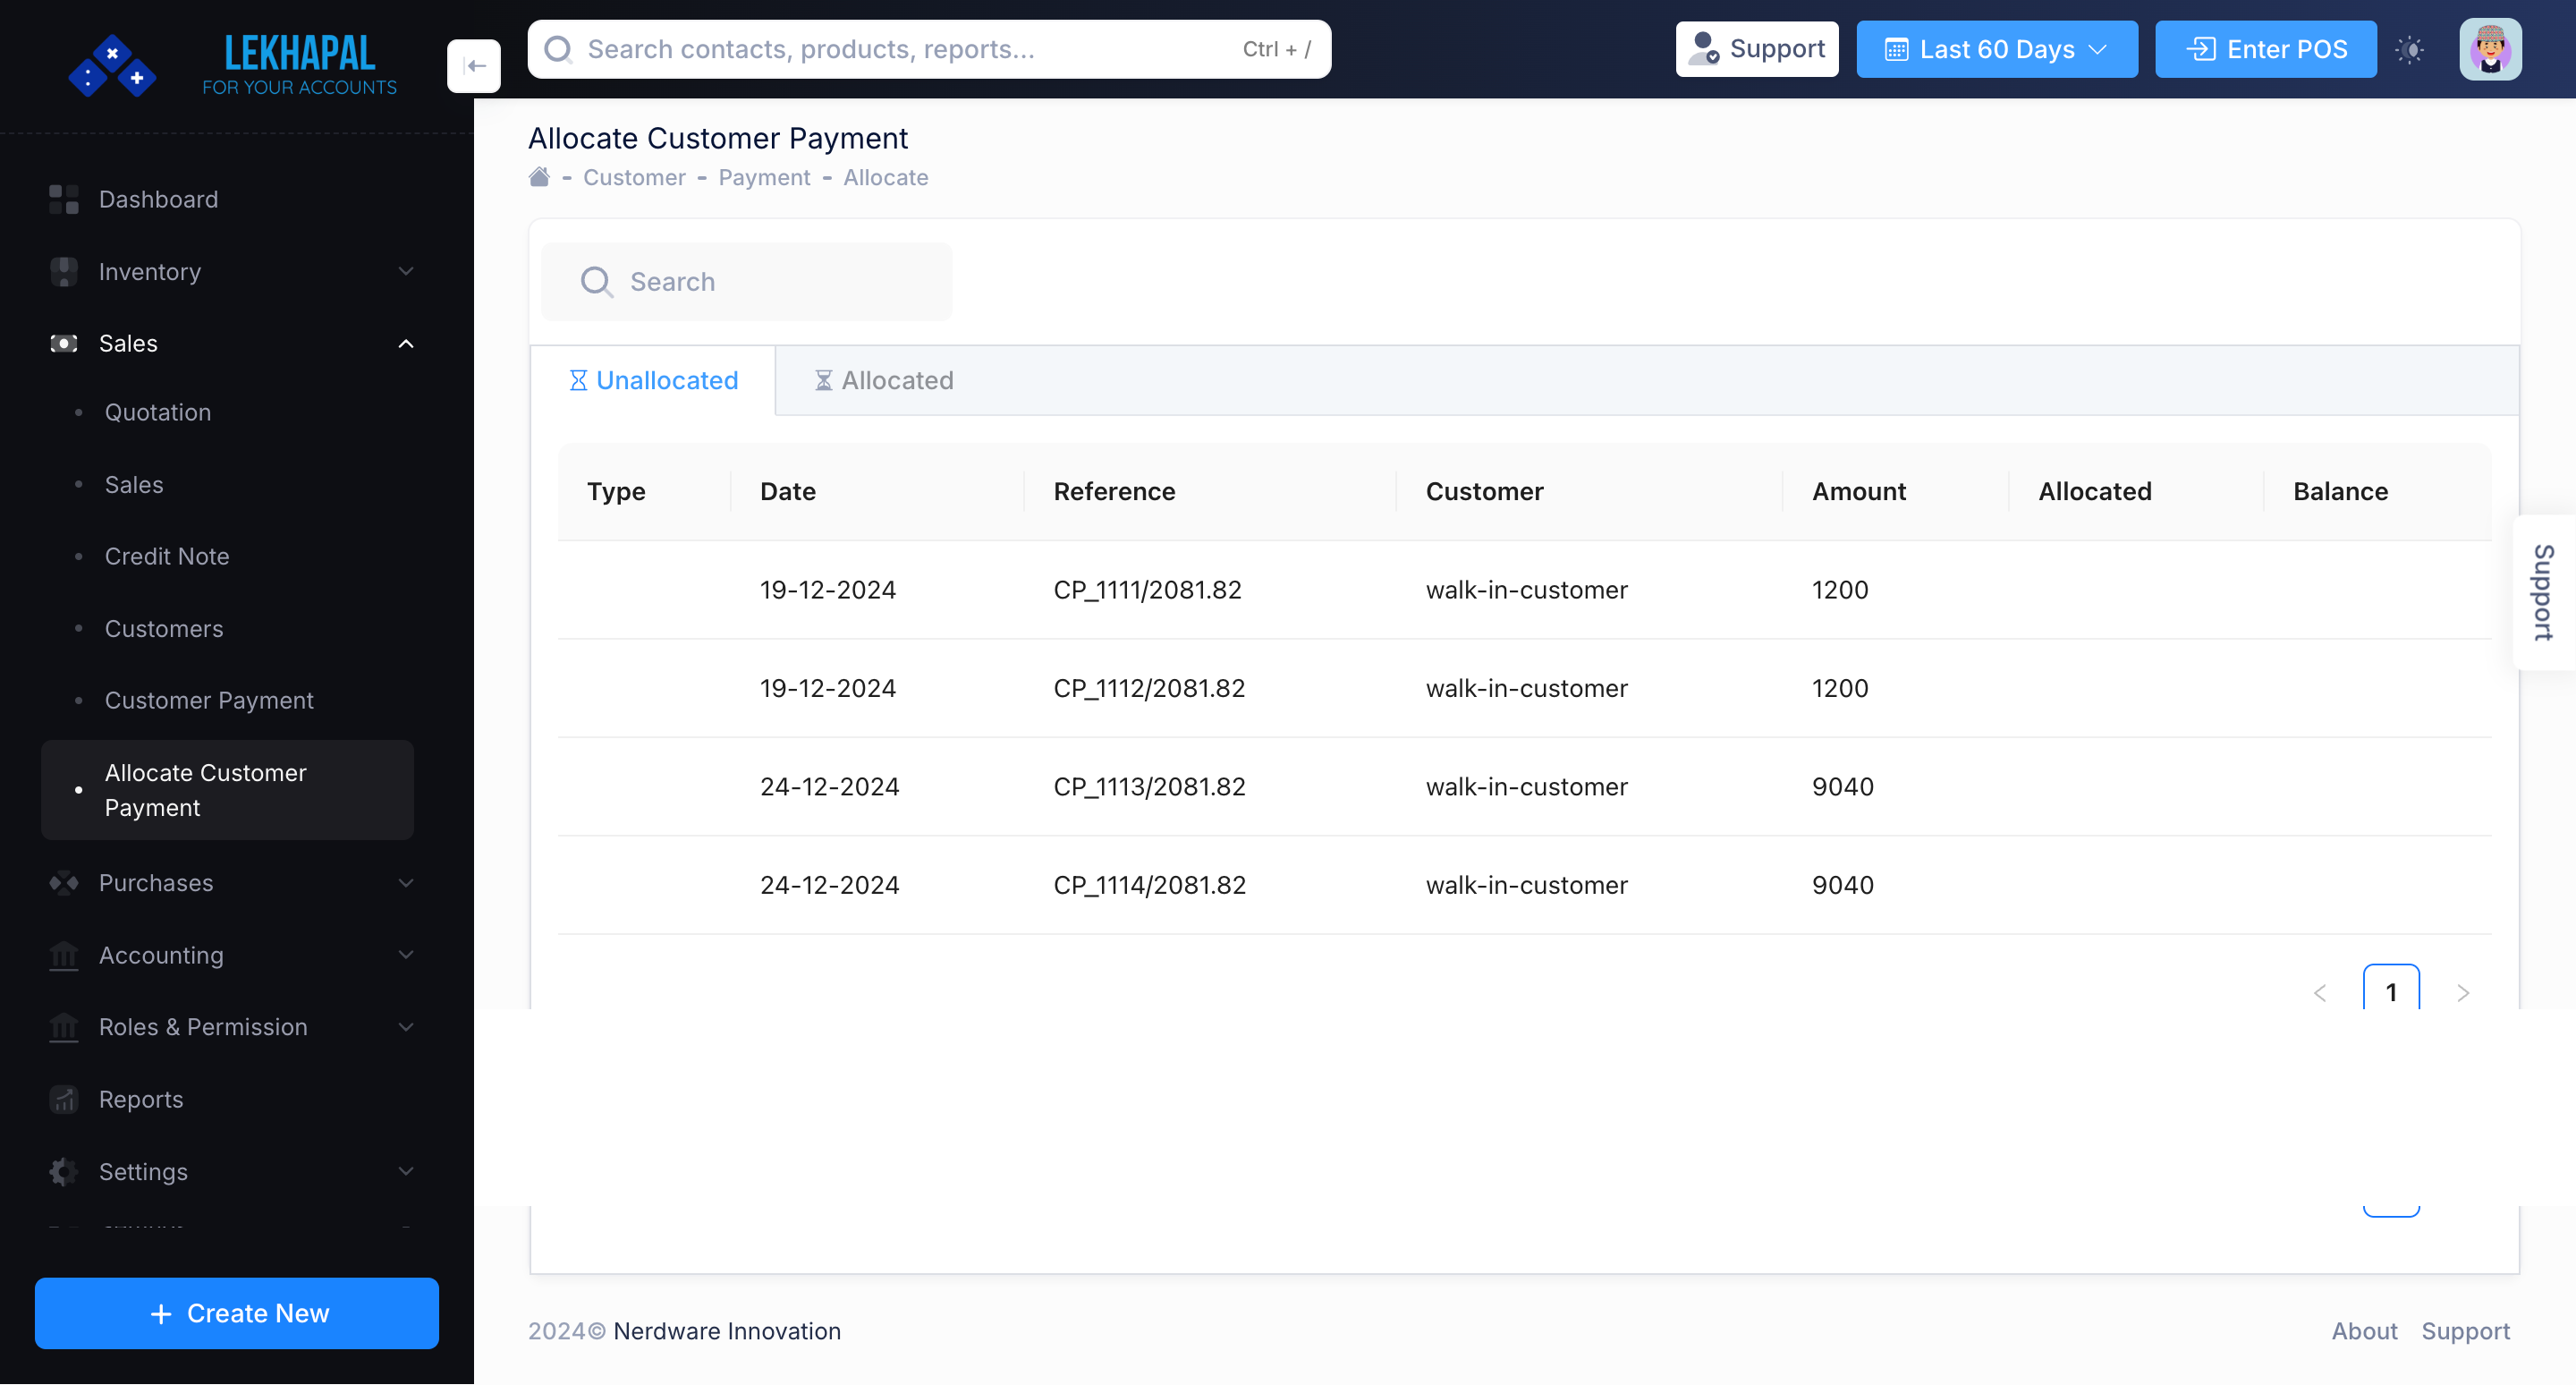
Task: Open the Last 60 Days date range dropdown
Action: click(1996, 48)
